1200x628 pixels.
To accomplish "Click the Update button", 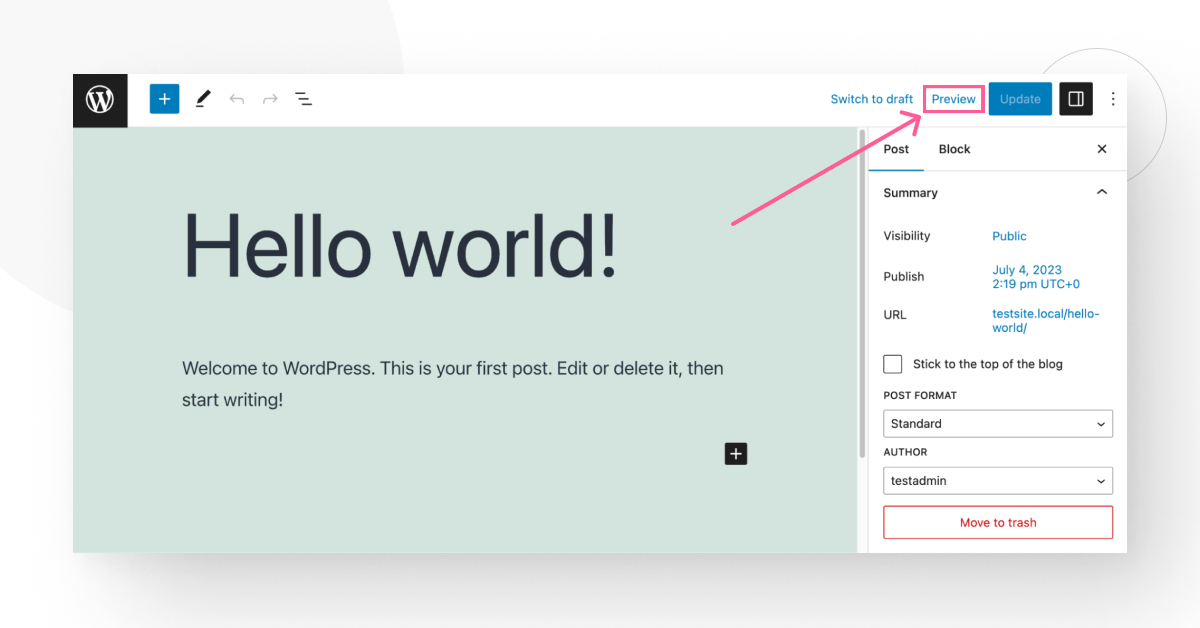I will coord(1020,99).
